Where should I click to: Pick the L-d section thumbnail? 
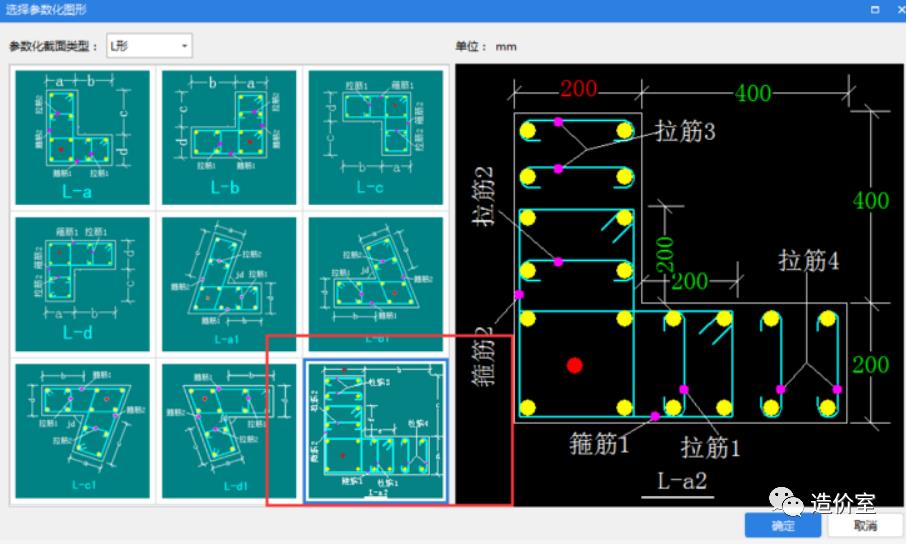pos(82,284)
